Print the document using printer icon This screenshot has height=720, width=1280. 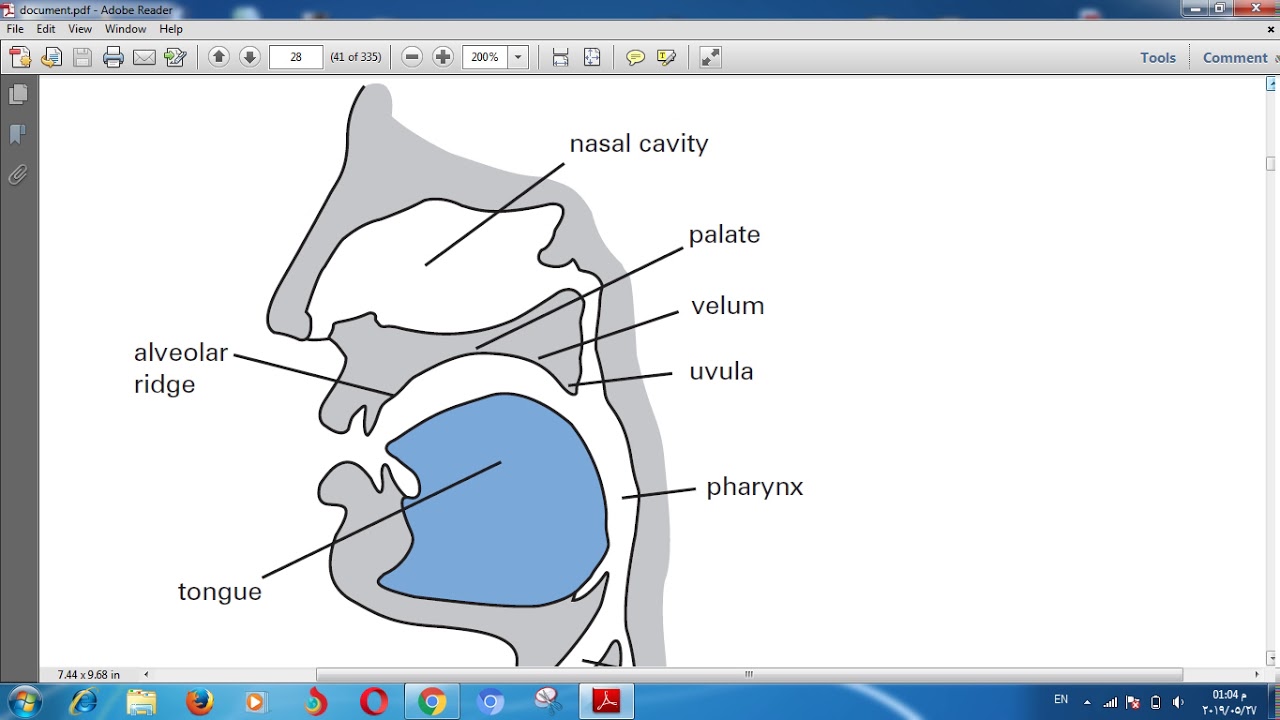tap(113, 57)
